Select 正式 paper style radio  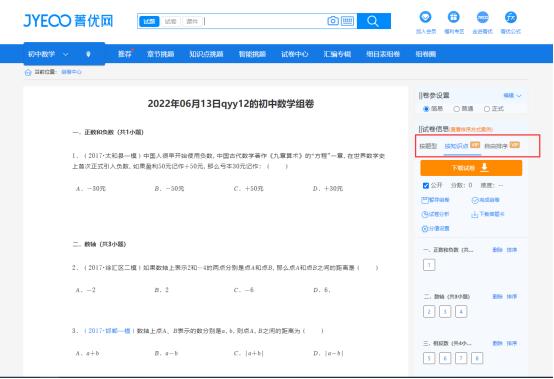(487, 109)
